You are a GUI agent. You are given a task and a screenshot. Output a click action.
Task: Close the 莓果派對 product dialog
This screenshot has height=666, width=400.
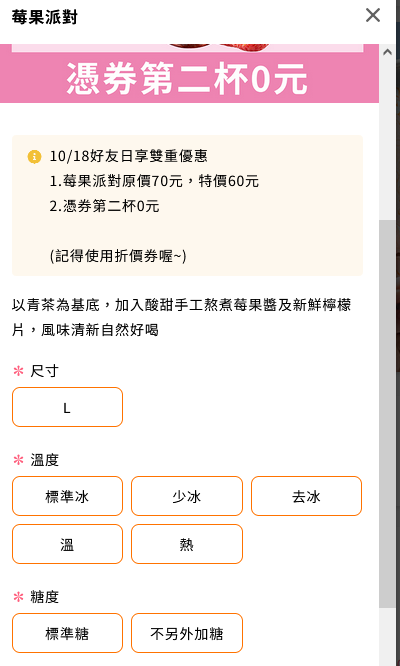tap(372, 15)
